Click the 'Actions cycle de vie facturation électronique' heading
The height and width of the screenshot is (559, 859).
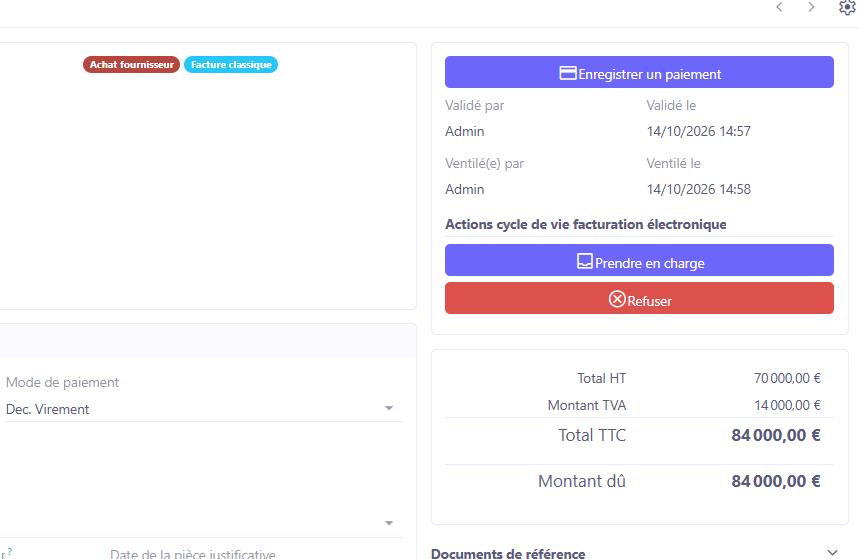586,225
